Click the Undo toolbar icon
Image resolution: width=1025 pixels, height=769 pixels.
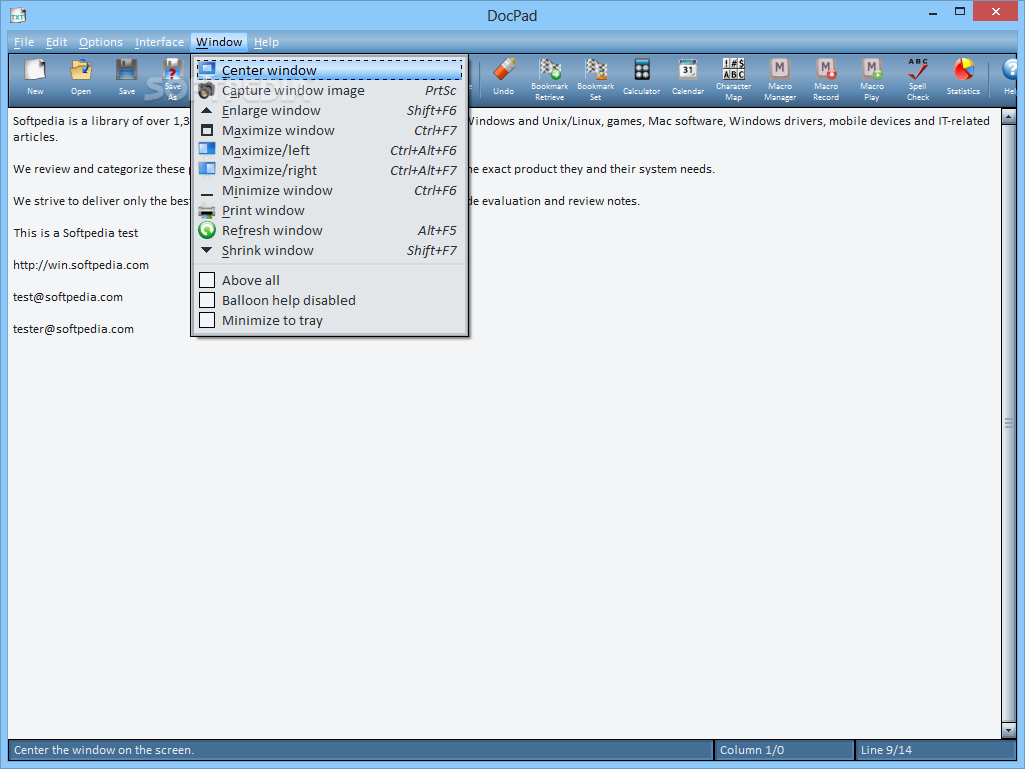click(503, 77)
